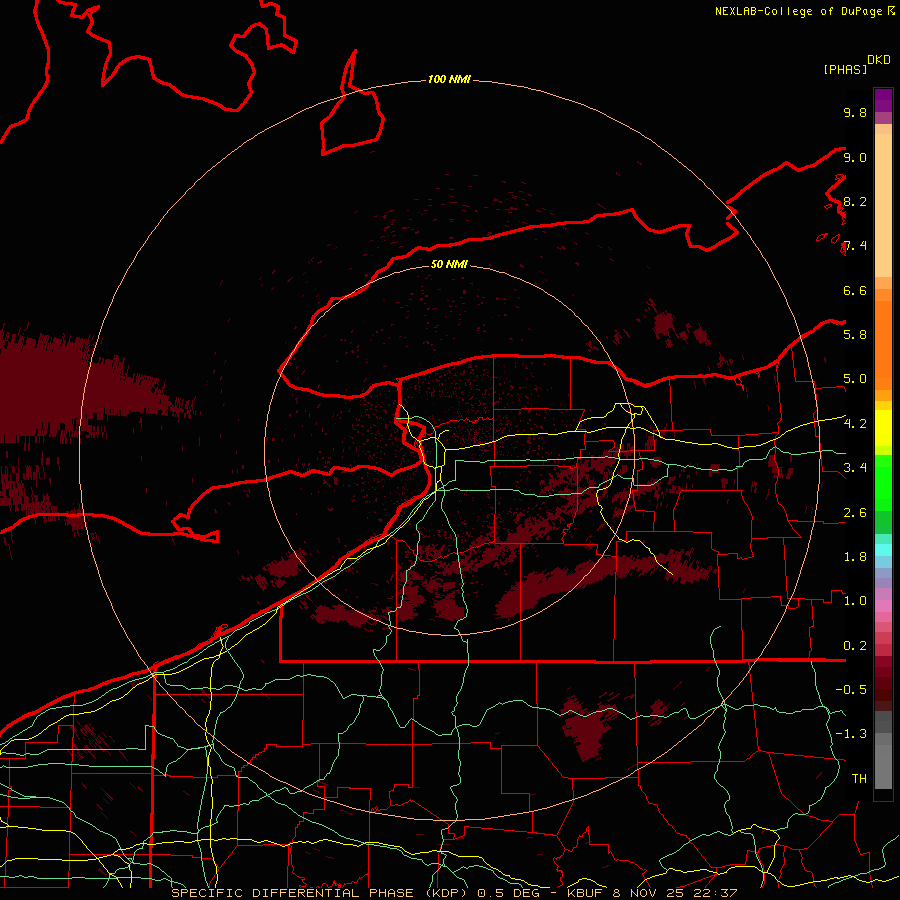
Task: Click the pink segment of the color bar
Action: click(x=883, y=606)
